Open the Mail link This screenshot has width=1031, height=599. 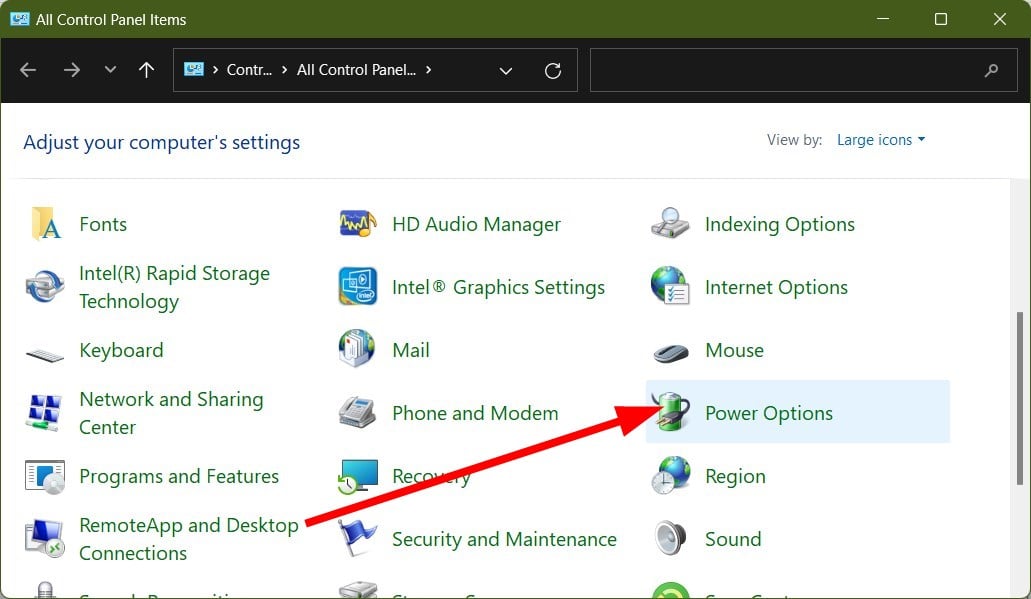tap(411, 350)
